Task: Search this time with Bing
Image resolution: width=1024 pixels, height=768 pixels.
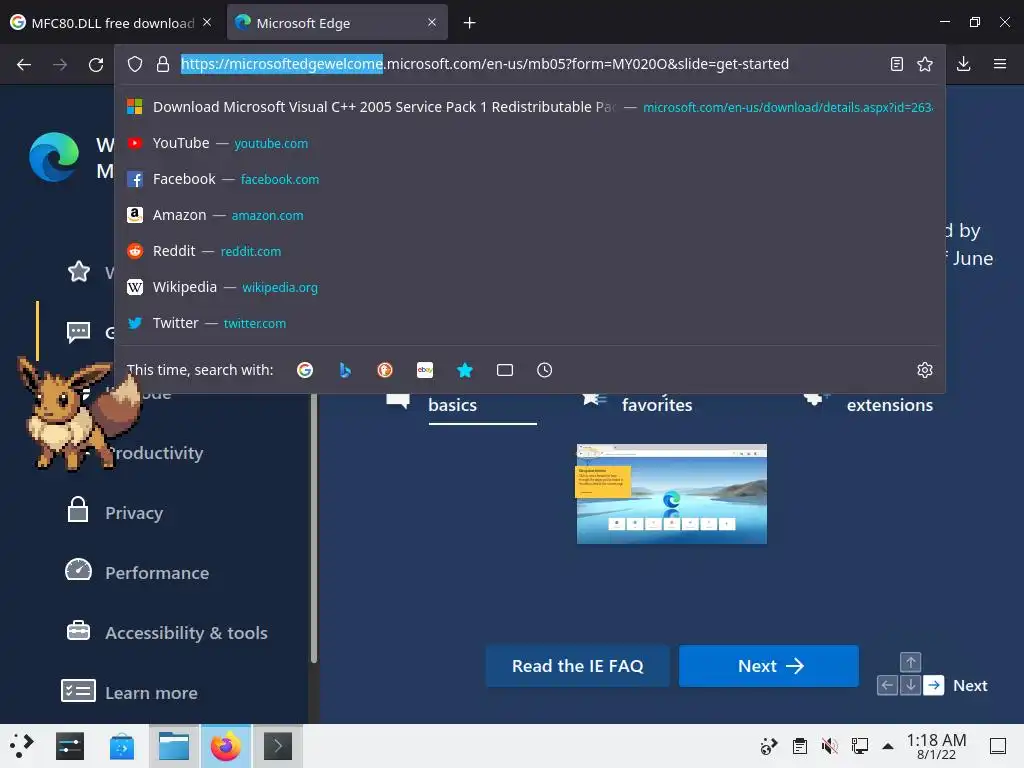Action: tap(345, 370)
